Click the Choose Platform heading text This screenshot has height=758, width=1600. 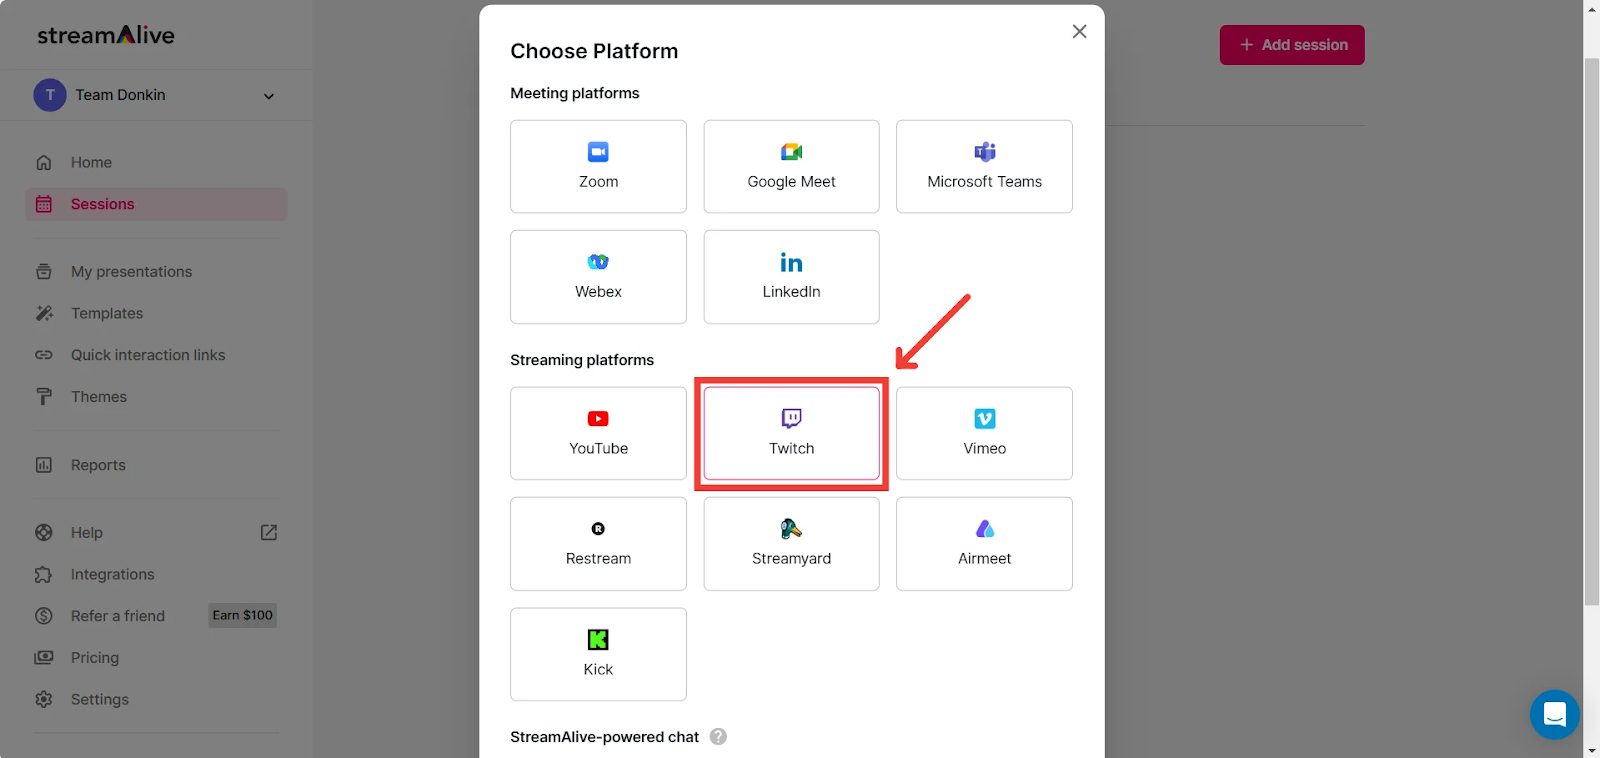594,51
